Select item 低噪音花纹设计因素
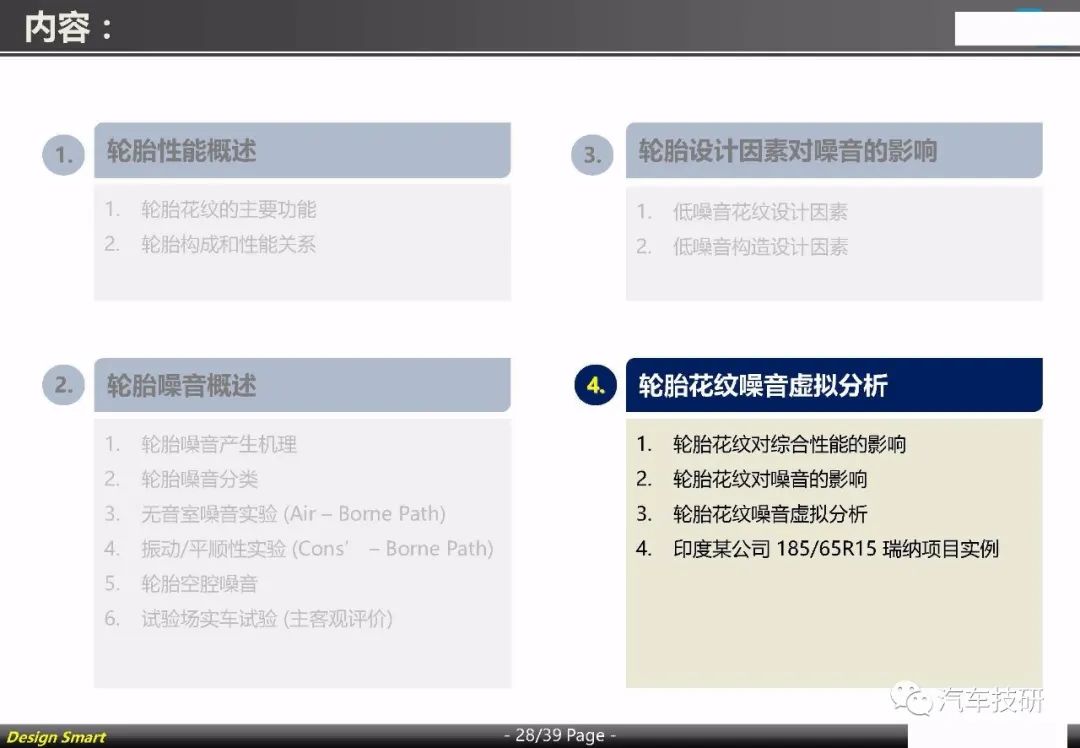The width and height of the screenshot is (1080, 748). click(760, 212)
